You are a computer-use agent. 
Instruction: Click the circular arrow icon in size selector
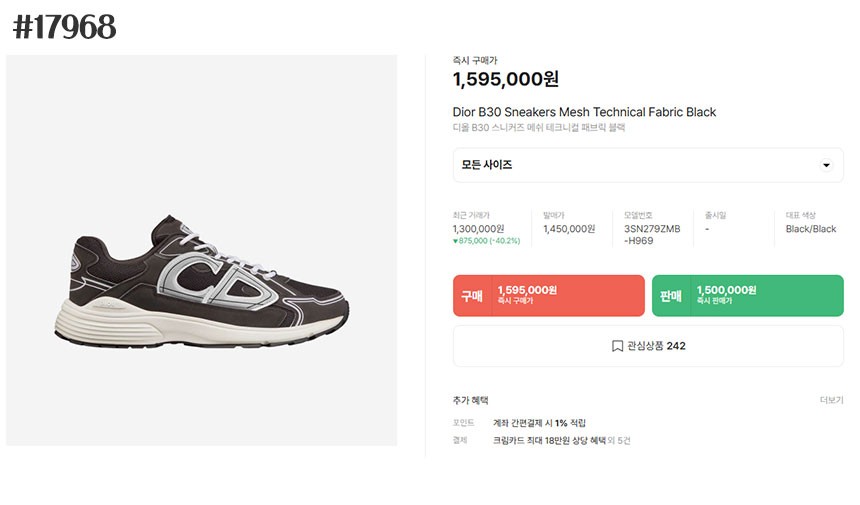tap(826, 165)
